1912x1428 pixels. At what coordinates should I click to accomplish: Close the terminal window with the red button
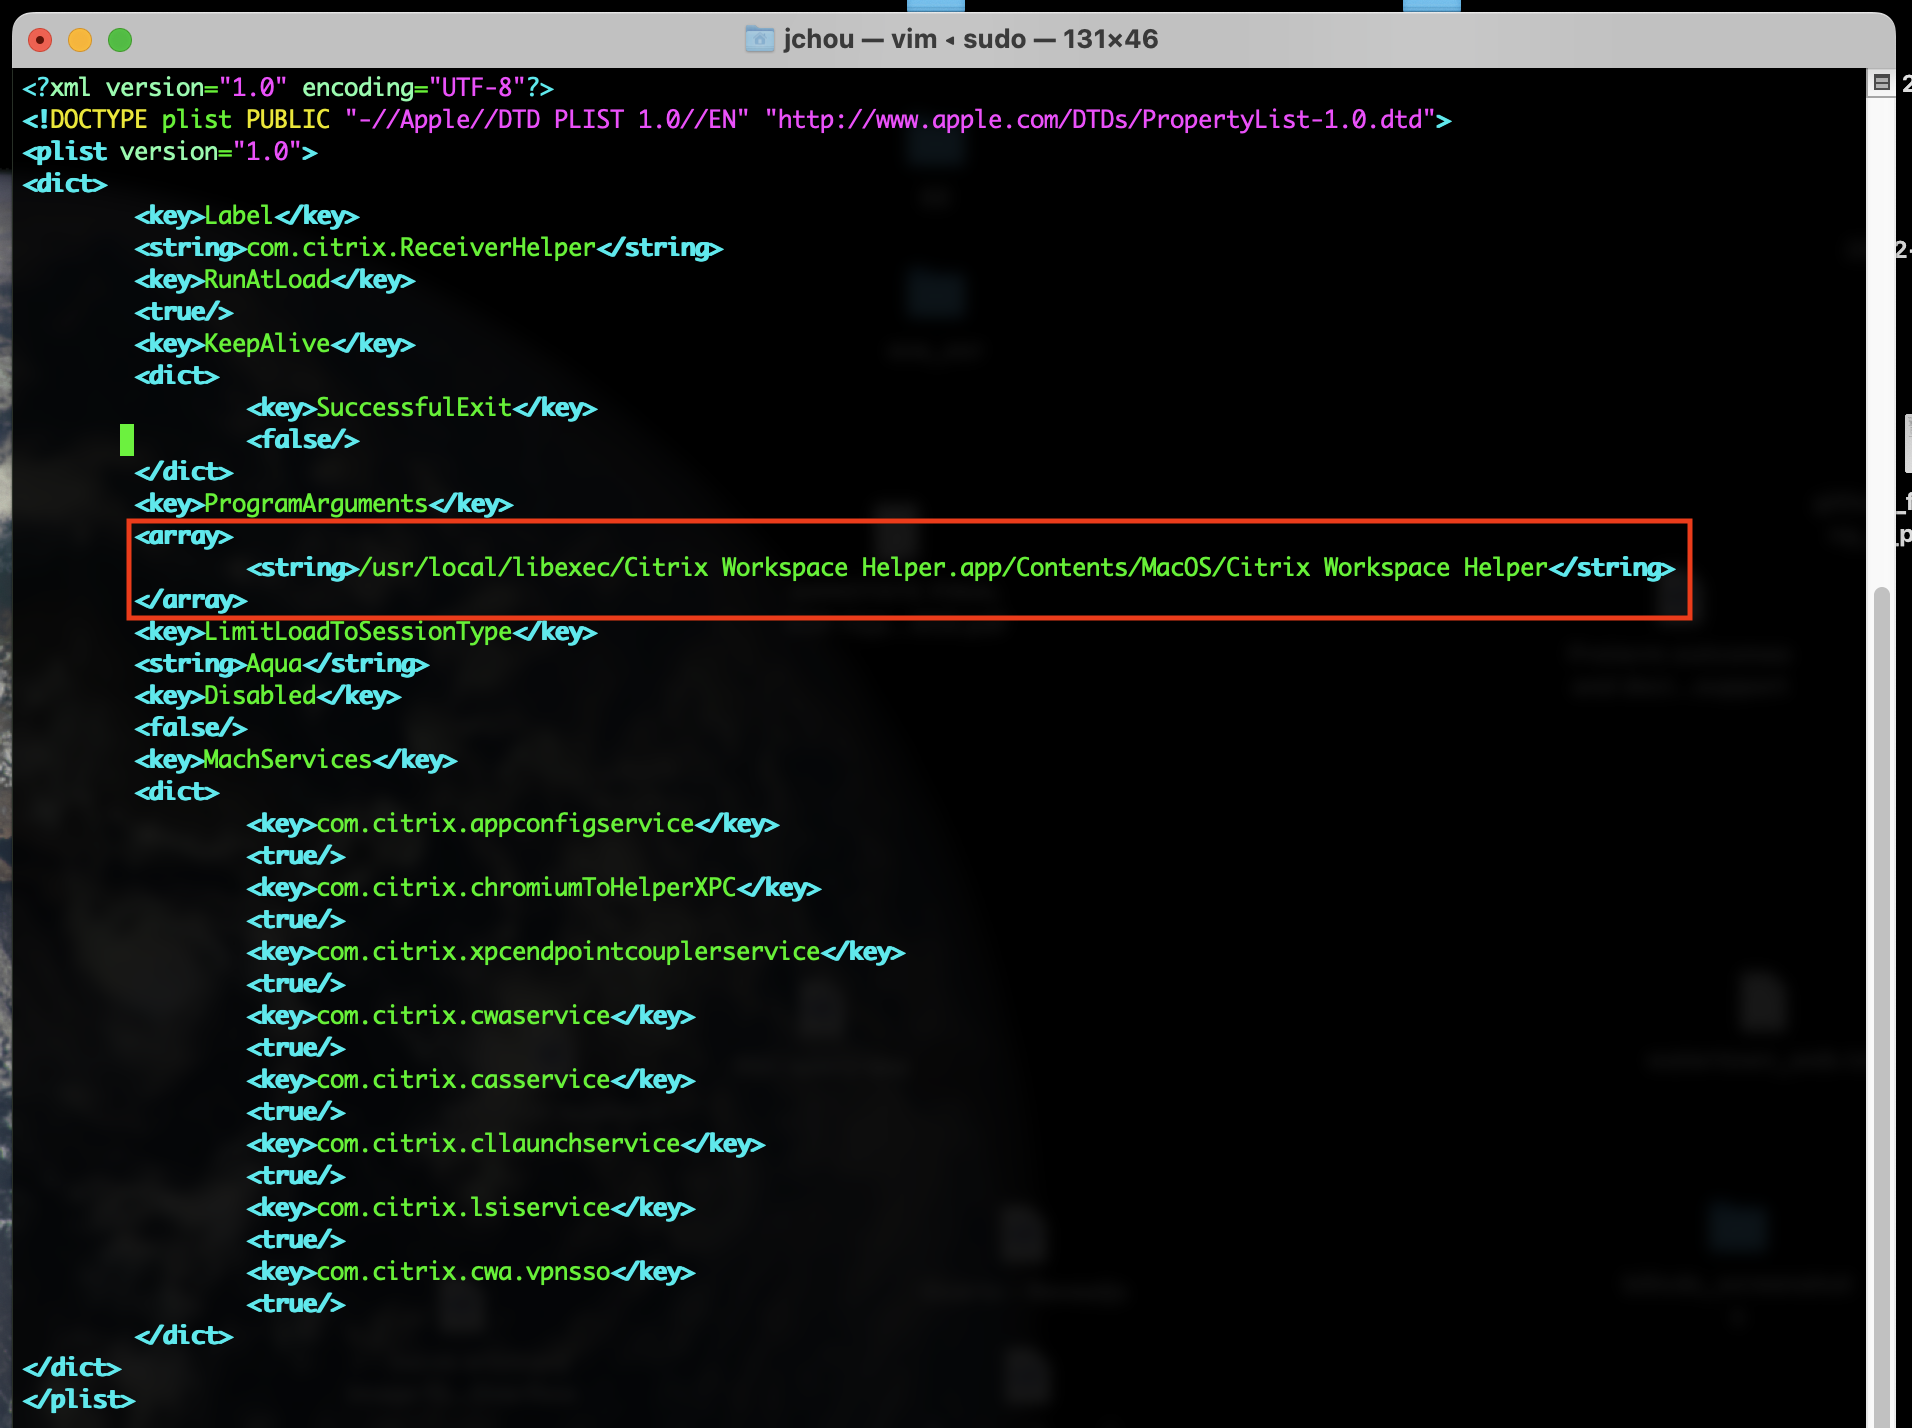tap(40, 40)
